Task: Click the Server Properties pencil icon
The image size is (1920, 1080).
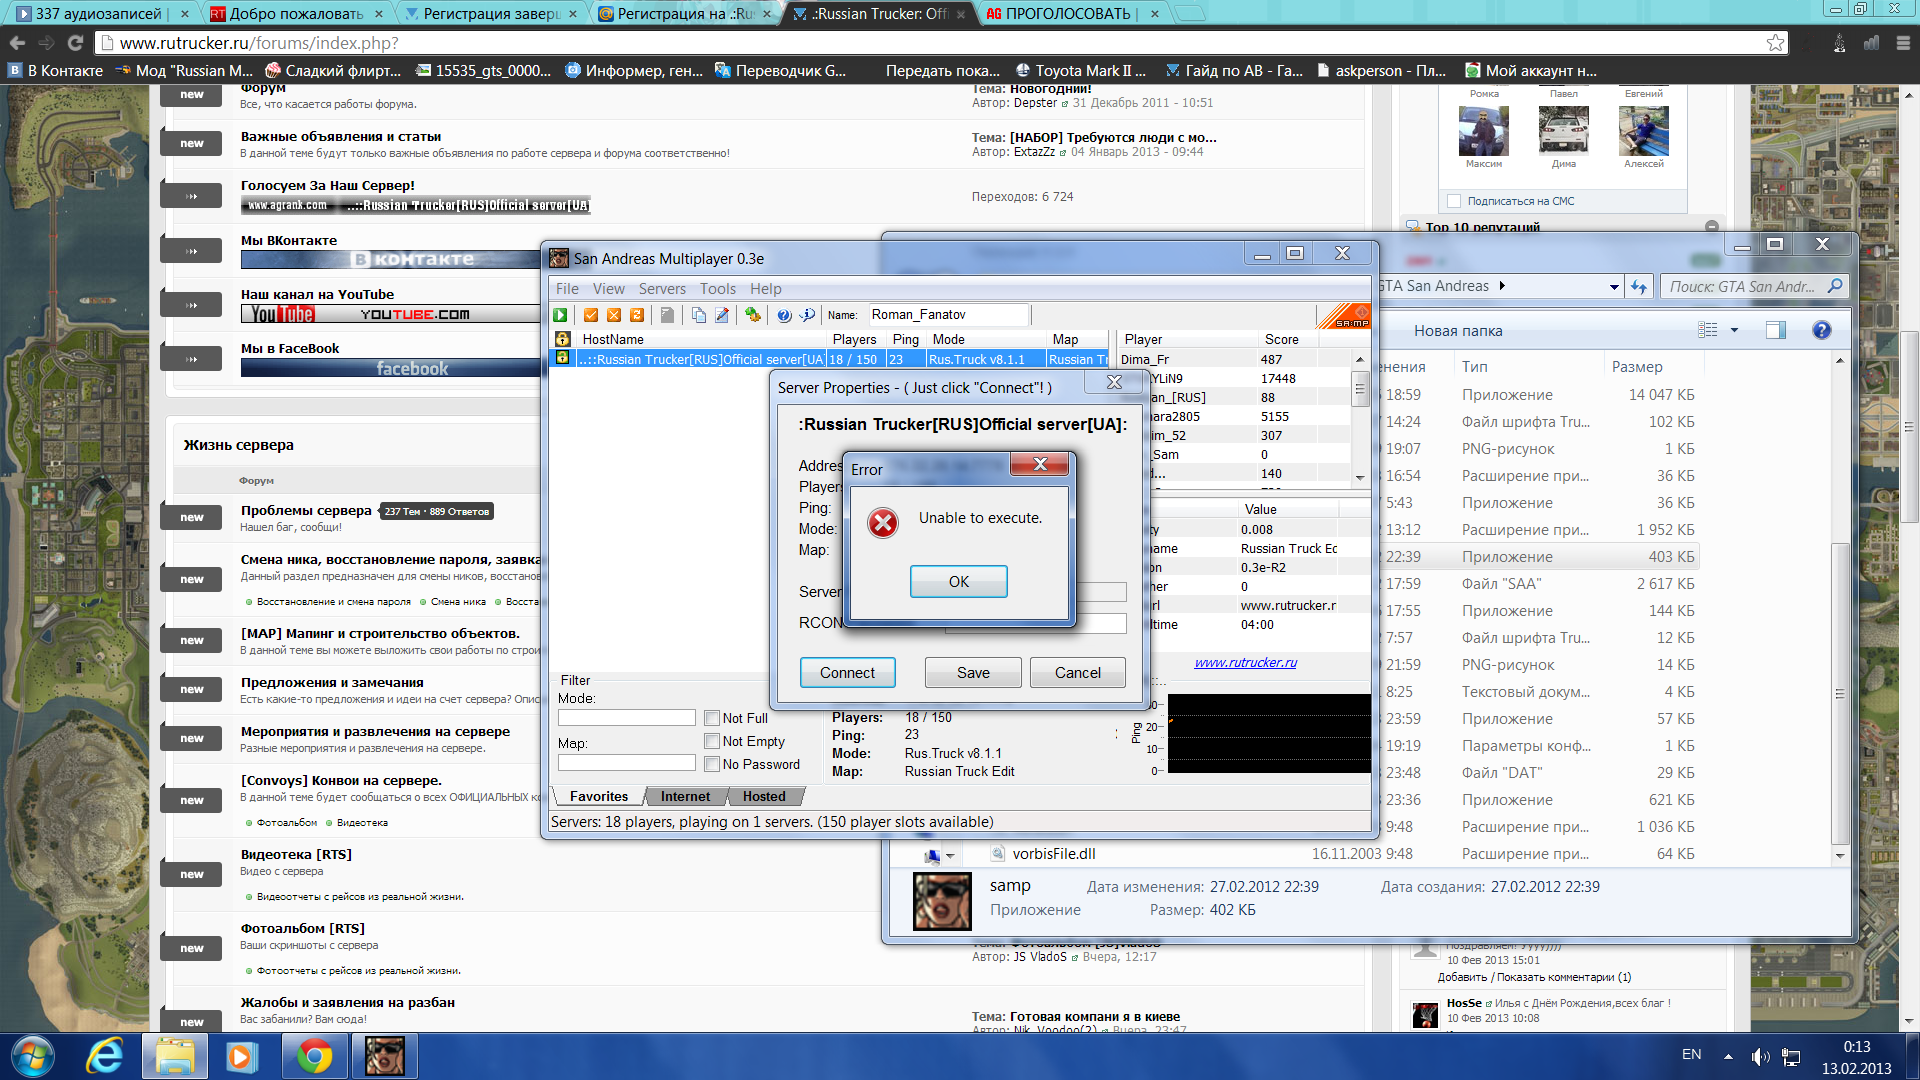Action: click(x=722, y=315)
